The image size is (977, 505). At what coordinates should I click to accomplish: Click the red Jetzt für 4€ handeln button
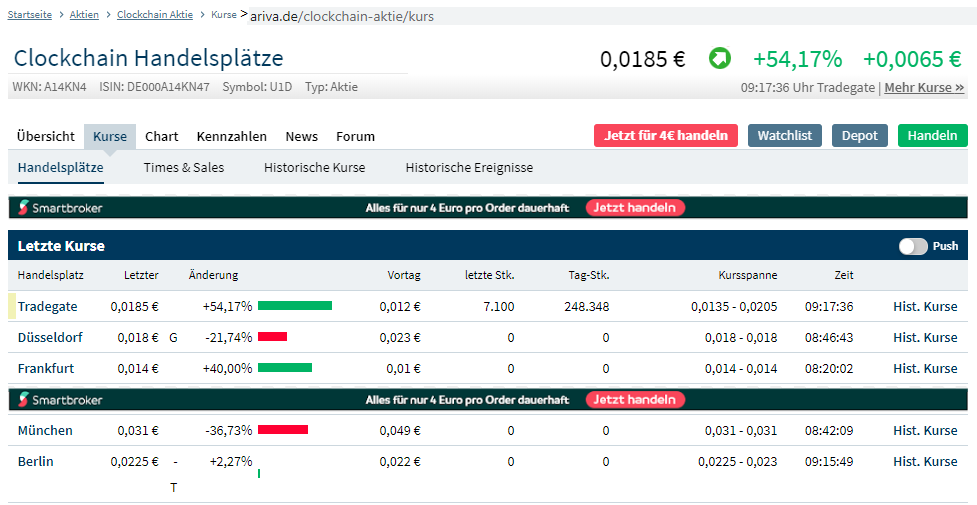pyautogui.click(x=666, y=135)
